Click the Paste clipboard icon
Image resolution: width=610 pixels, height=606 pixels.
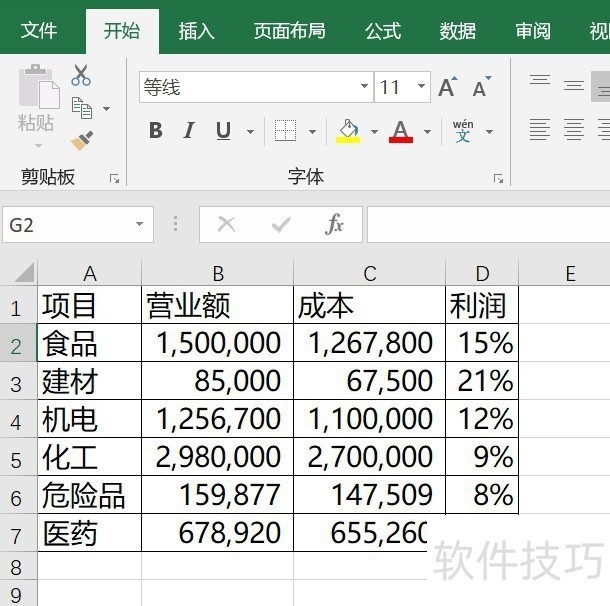click(x=39, y=86)
